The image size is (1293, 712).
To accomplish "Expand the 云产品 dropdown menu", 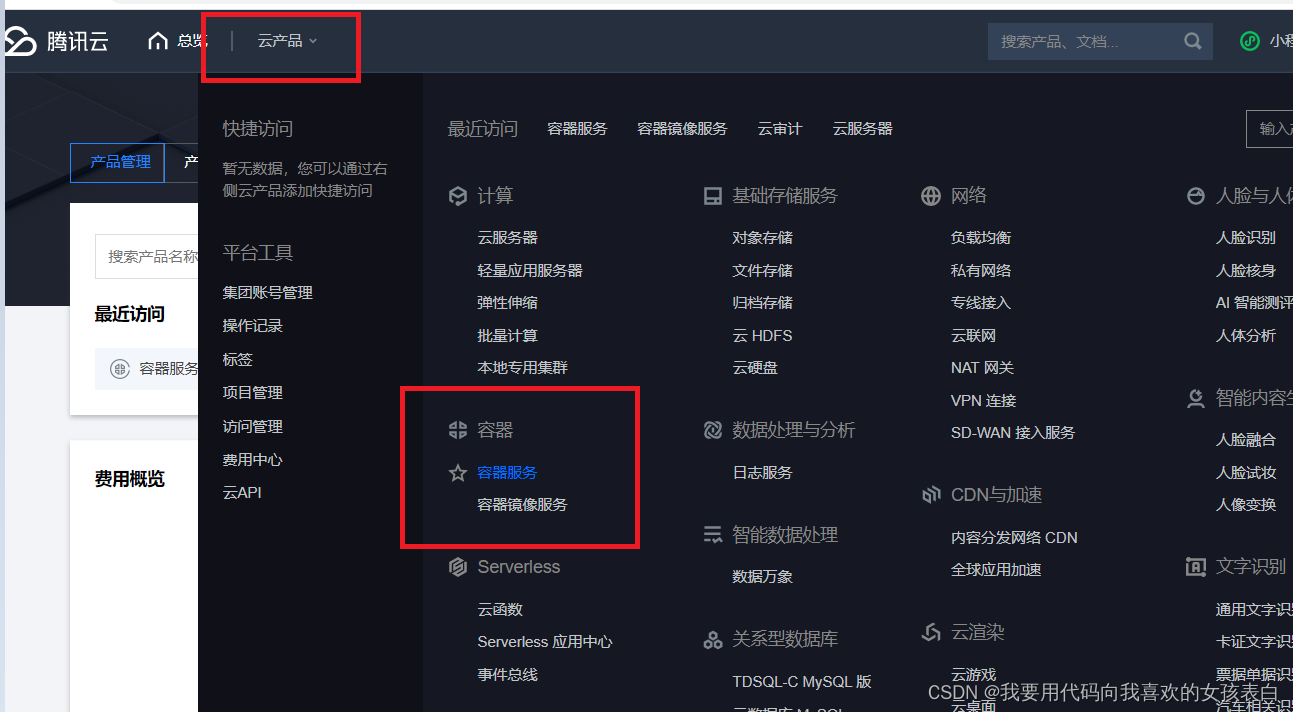I will coord(287,41).
